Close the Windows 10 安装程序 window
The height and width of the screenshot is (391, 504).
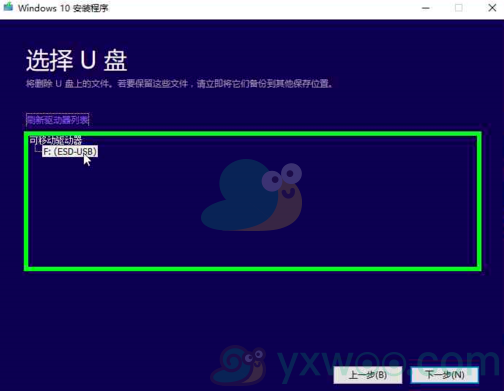coord(492,8)
